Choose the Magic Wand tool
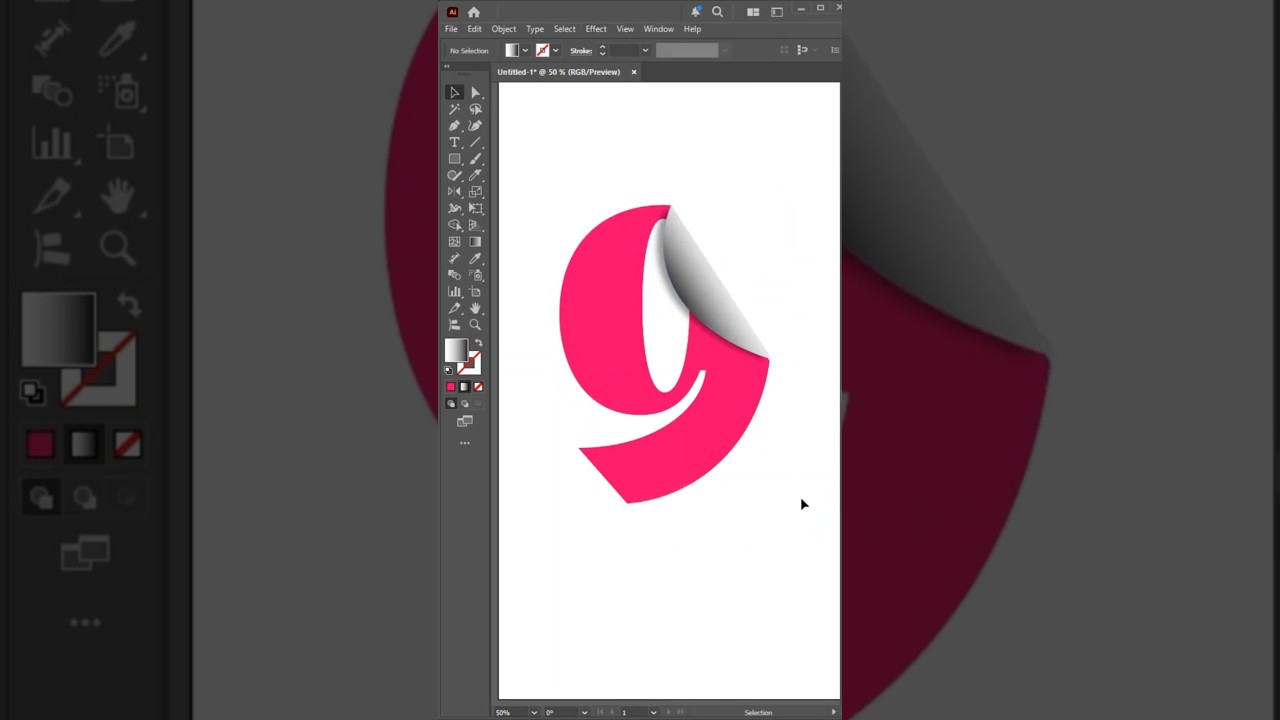This screenshot has height=720, width=1280. (x=454, y=109)
